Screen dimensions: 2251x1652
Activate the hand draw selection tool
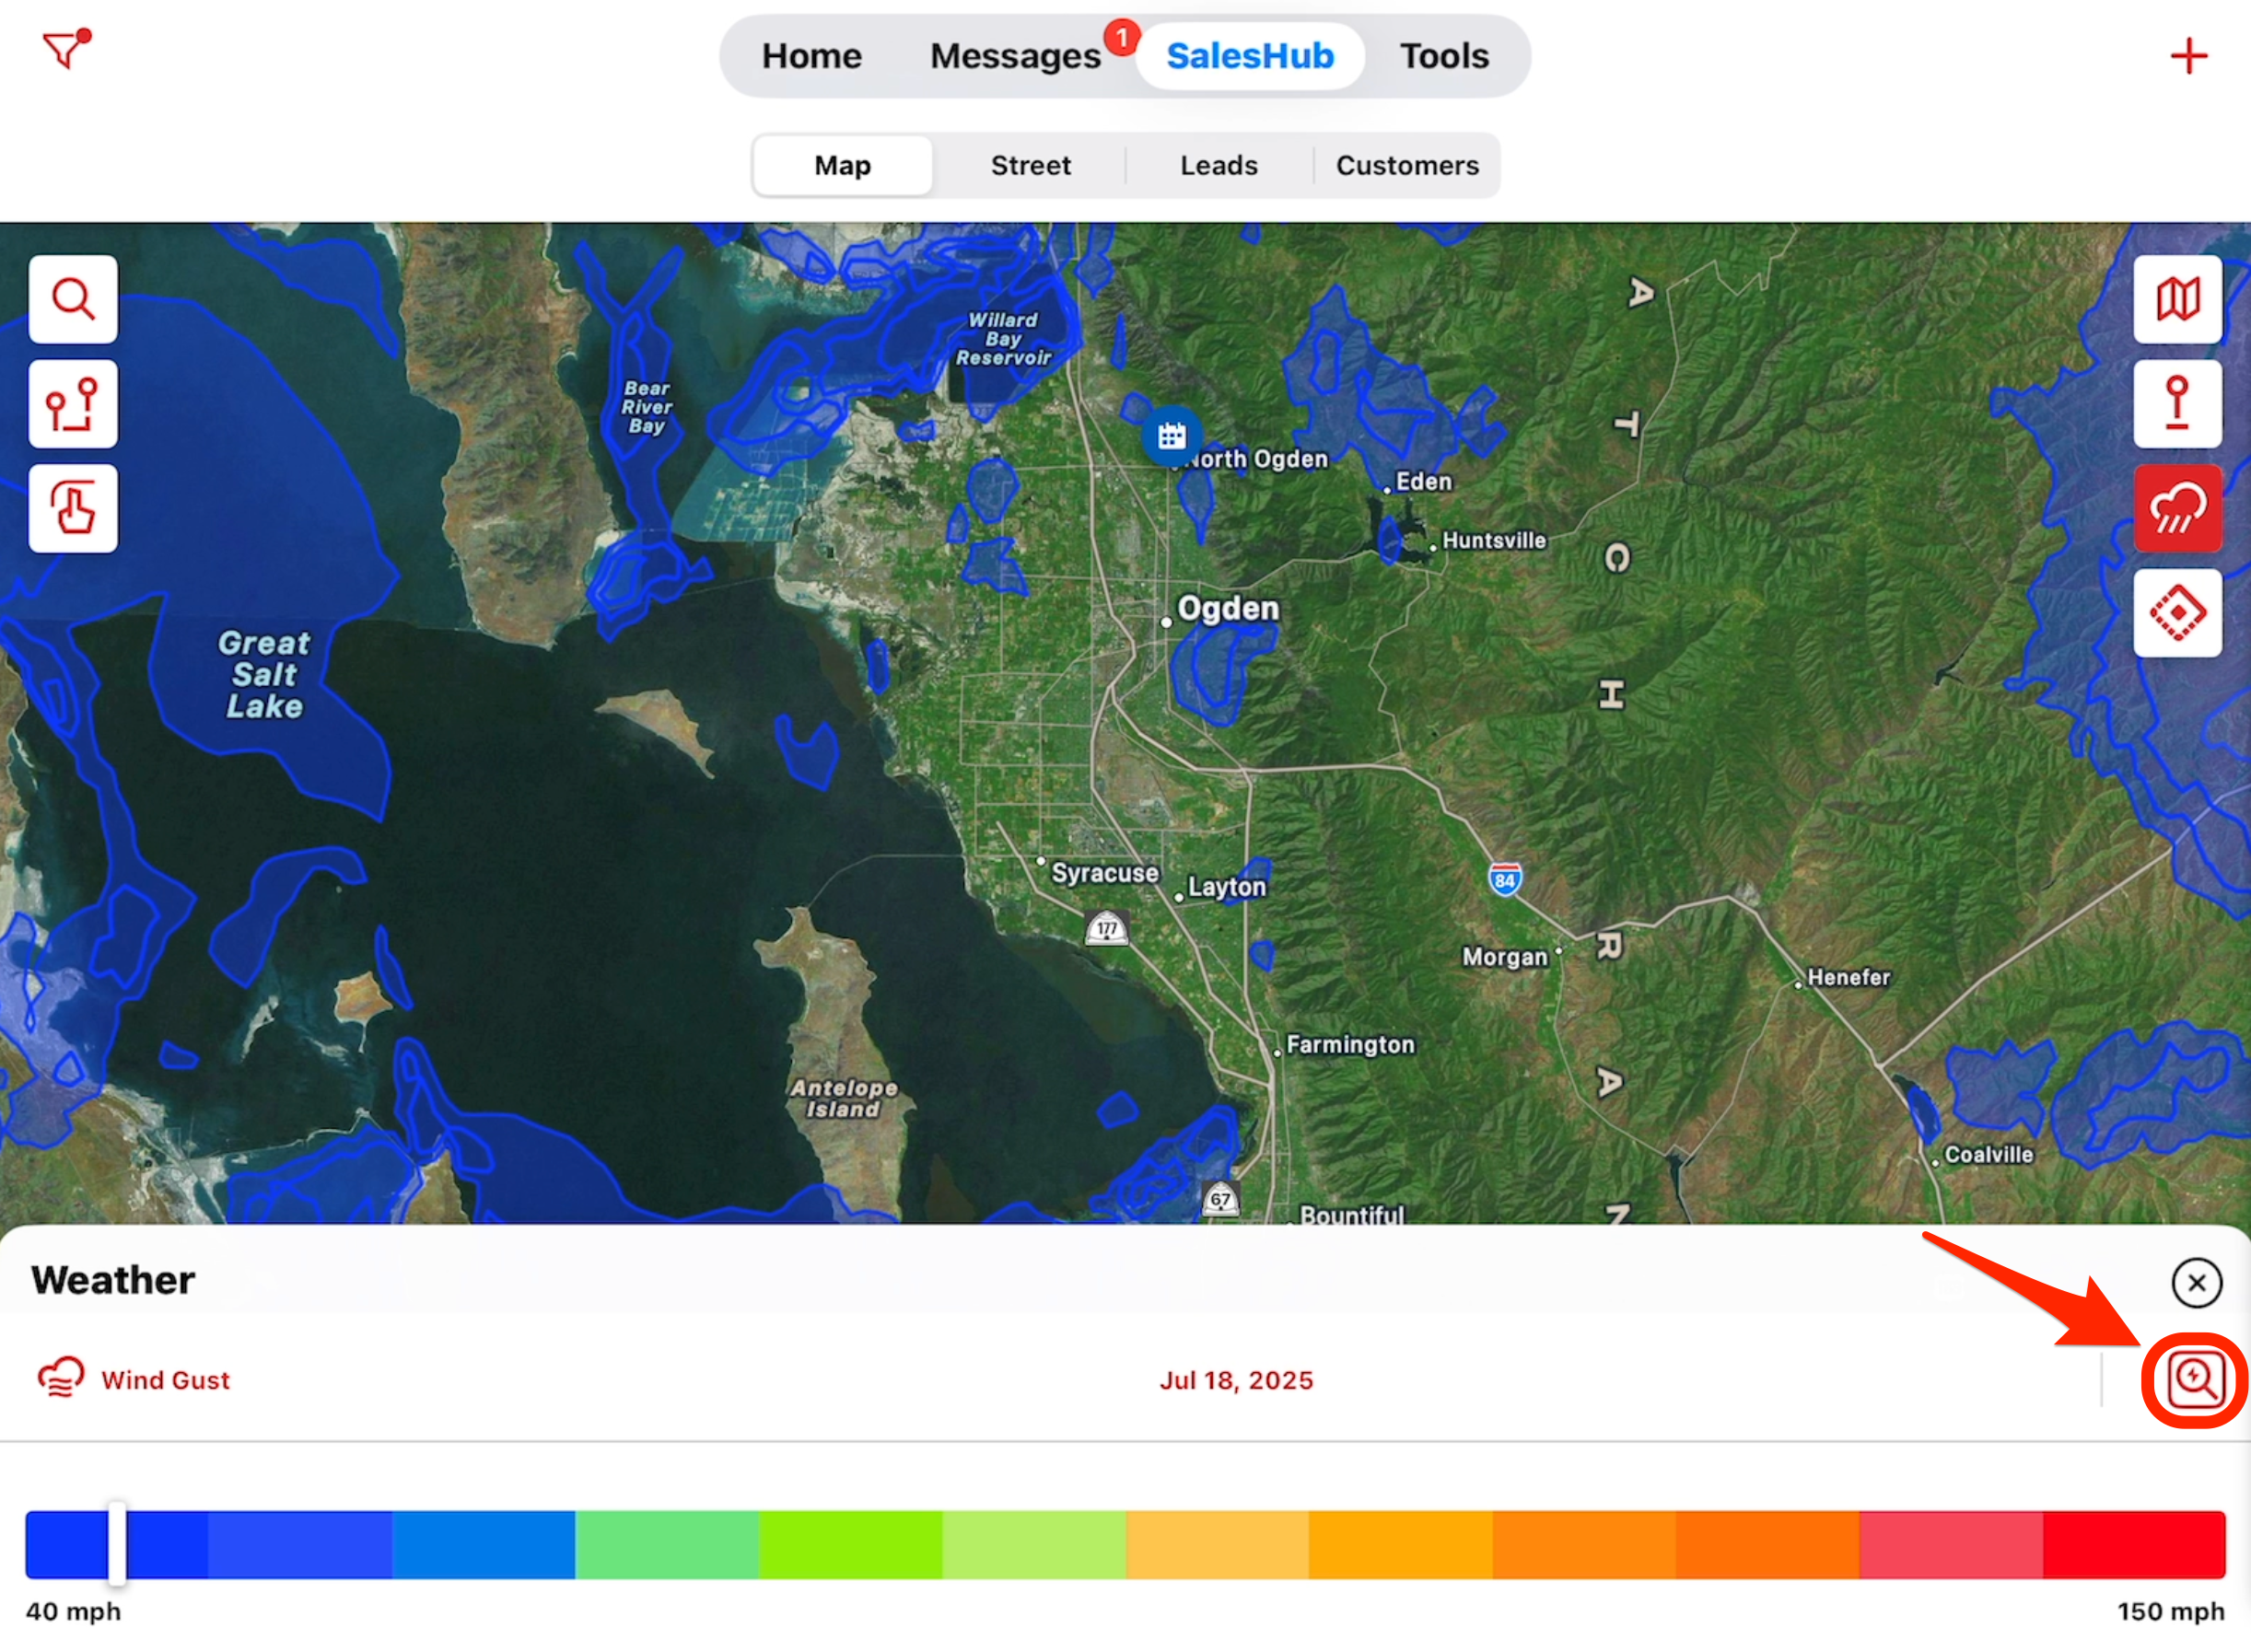pyautogui.click(x=73, y=509)
